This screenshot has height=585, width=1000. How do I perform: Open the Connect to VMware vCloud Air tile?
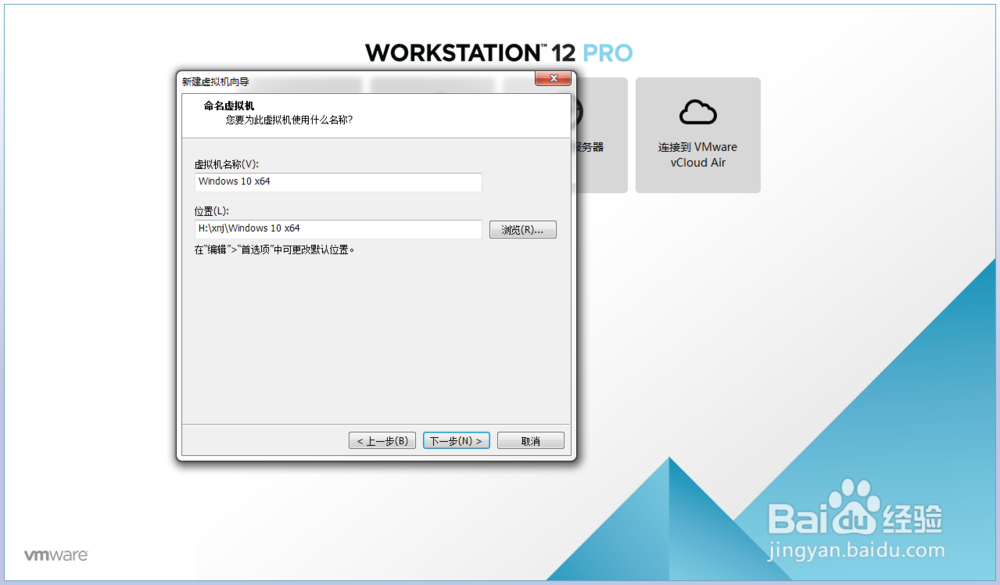tap(698, 135)
